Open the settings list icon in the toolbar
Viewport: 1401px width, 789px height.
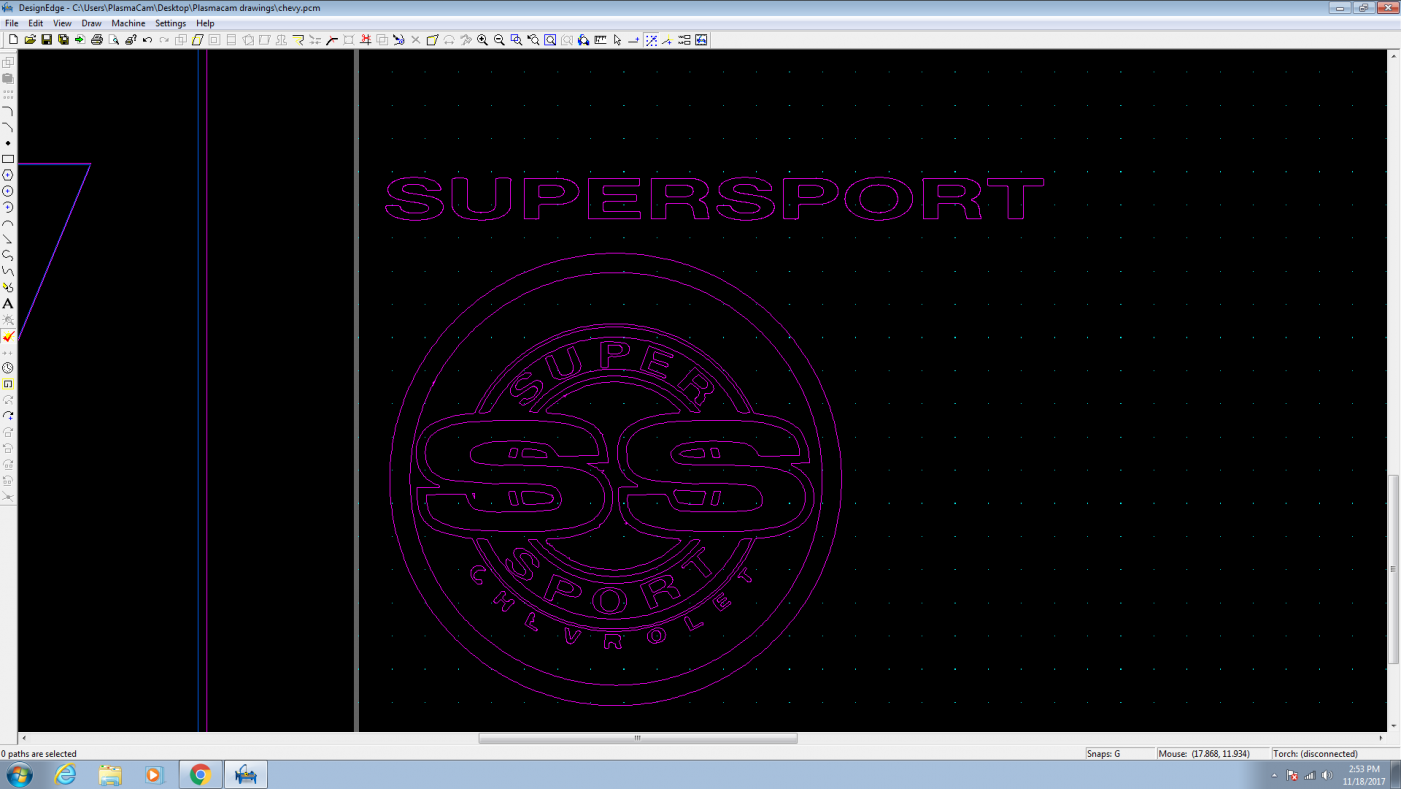click(684, 40)
